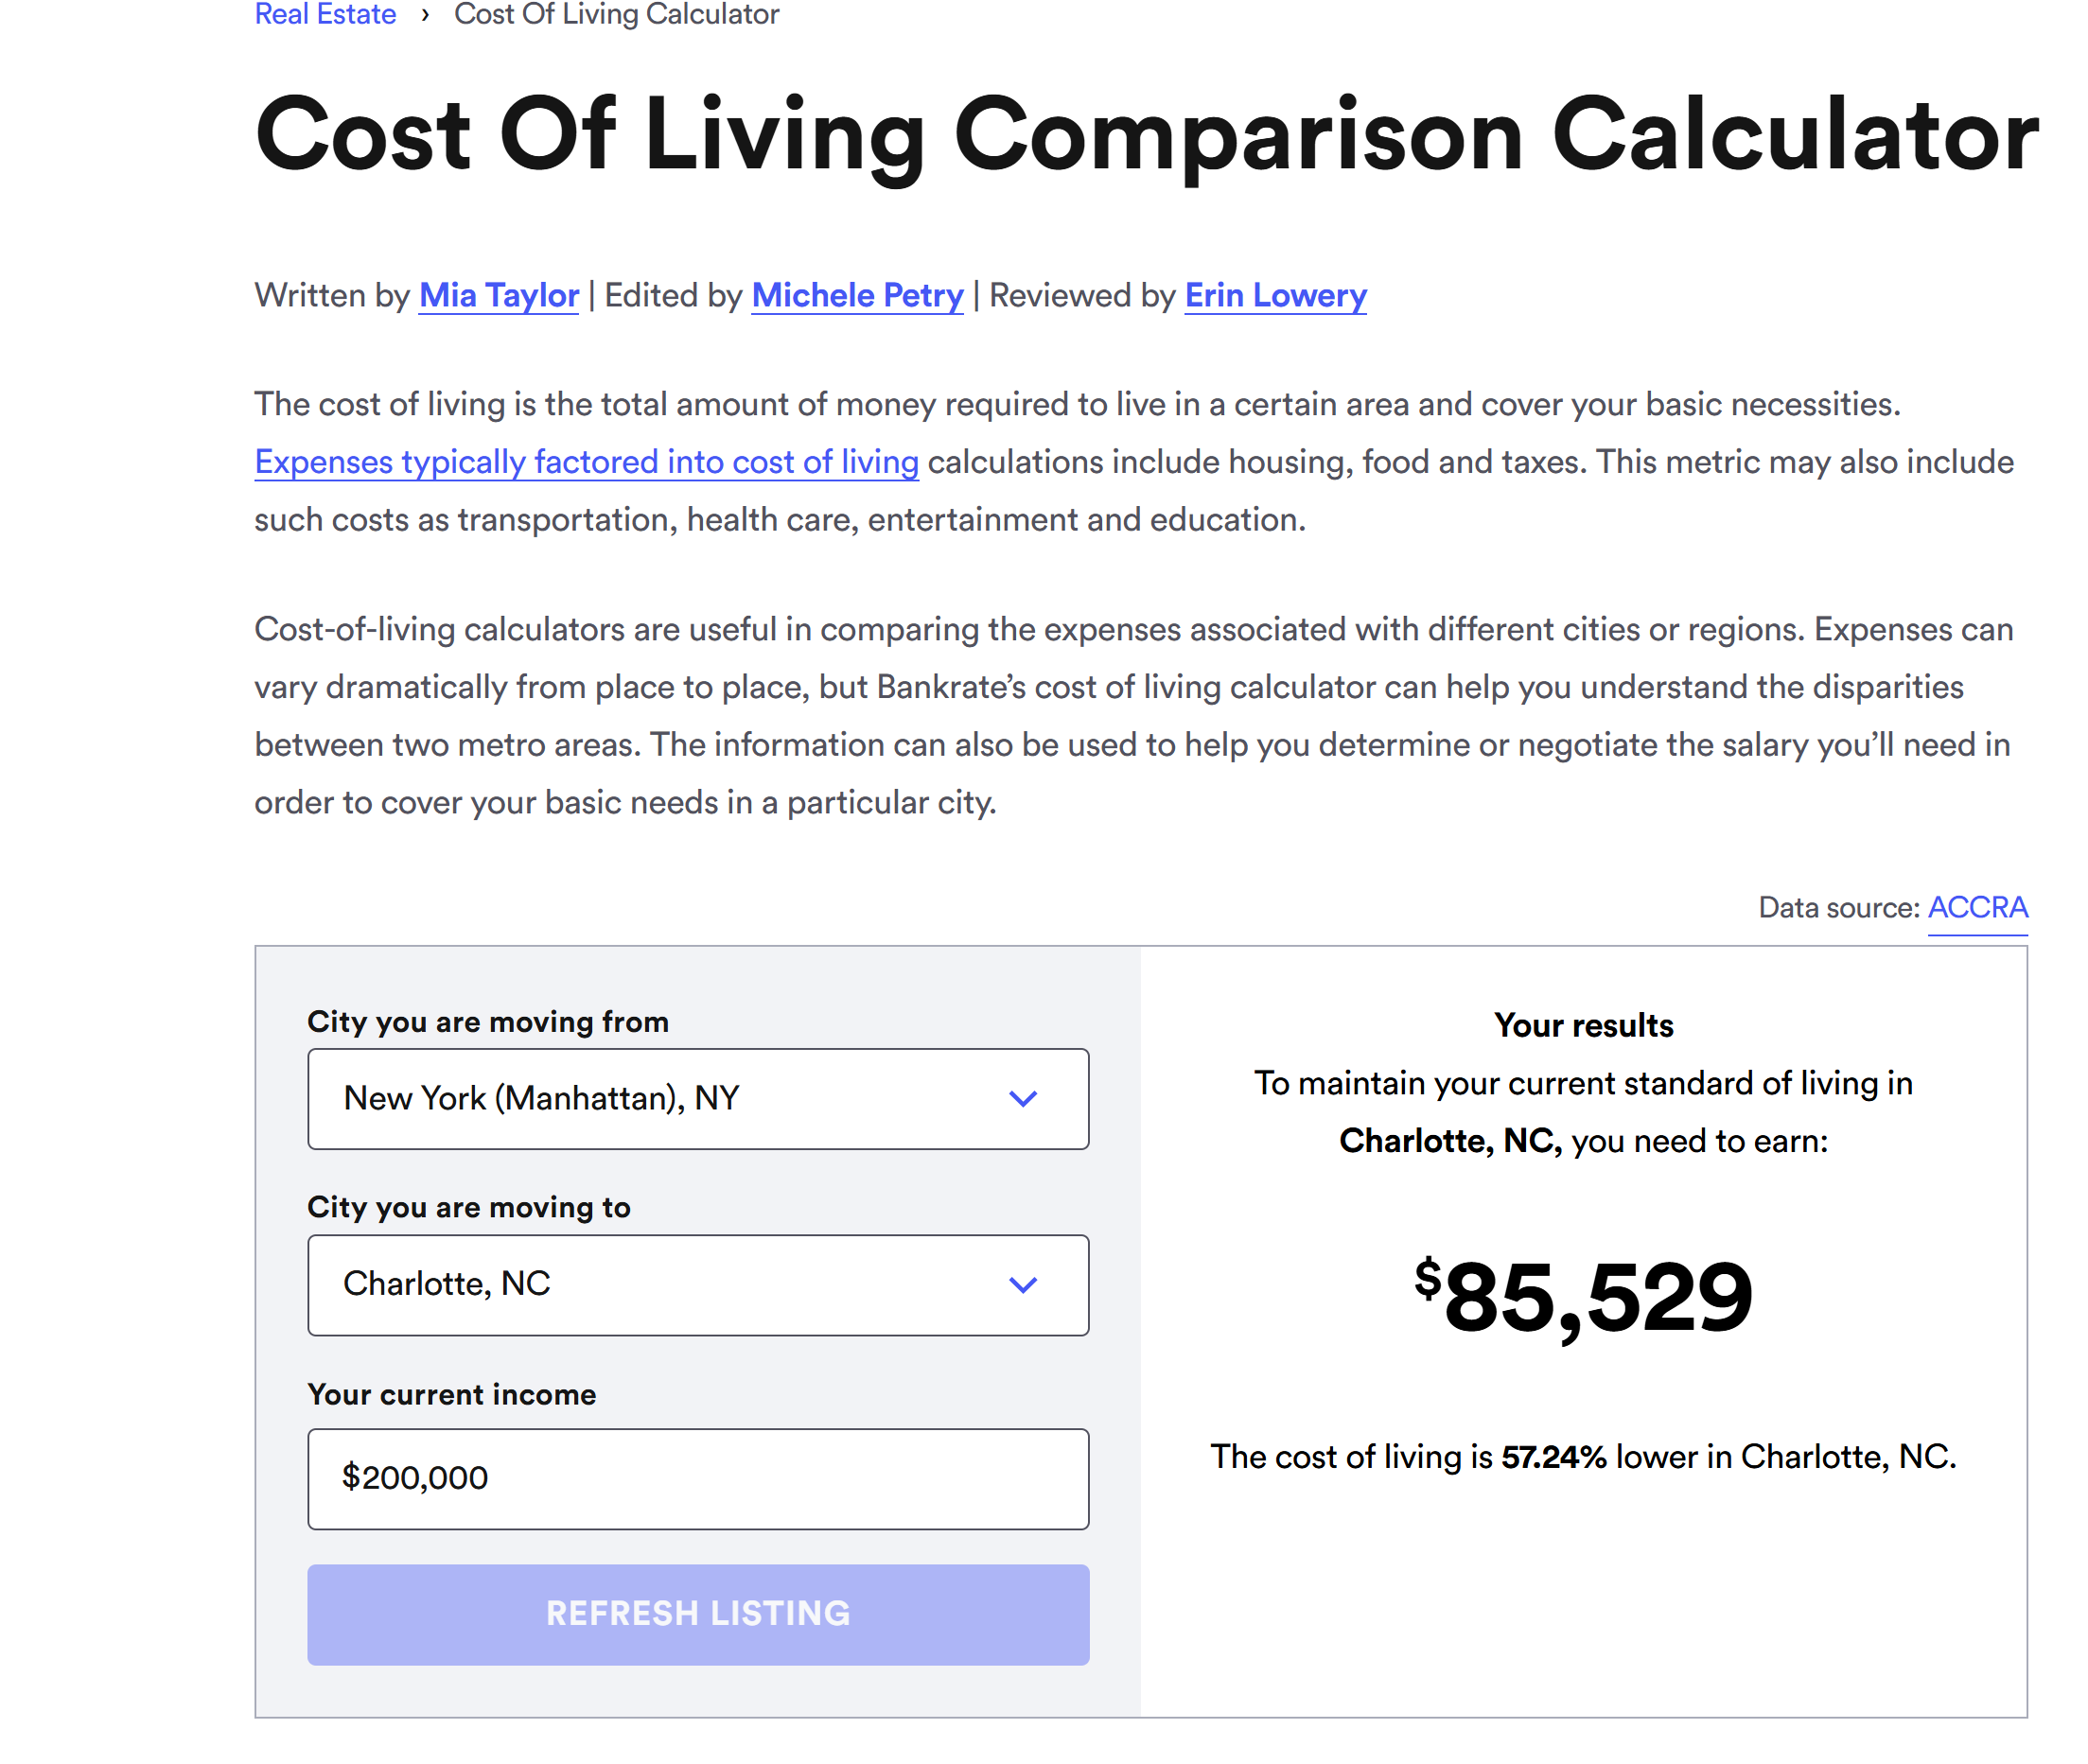The width and height of the screenshot is (2088, 1764).
Task: Open the ACCRA data source link
Action: [1976, 908]
